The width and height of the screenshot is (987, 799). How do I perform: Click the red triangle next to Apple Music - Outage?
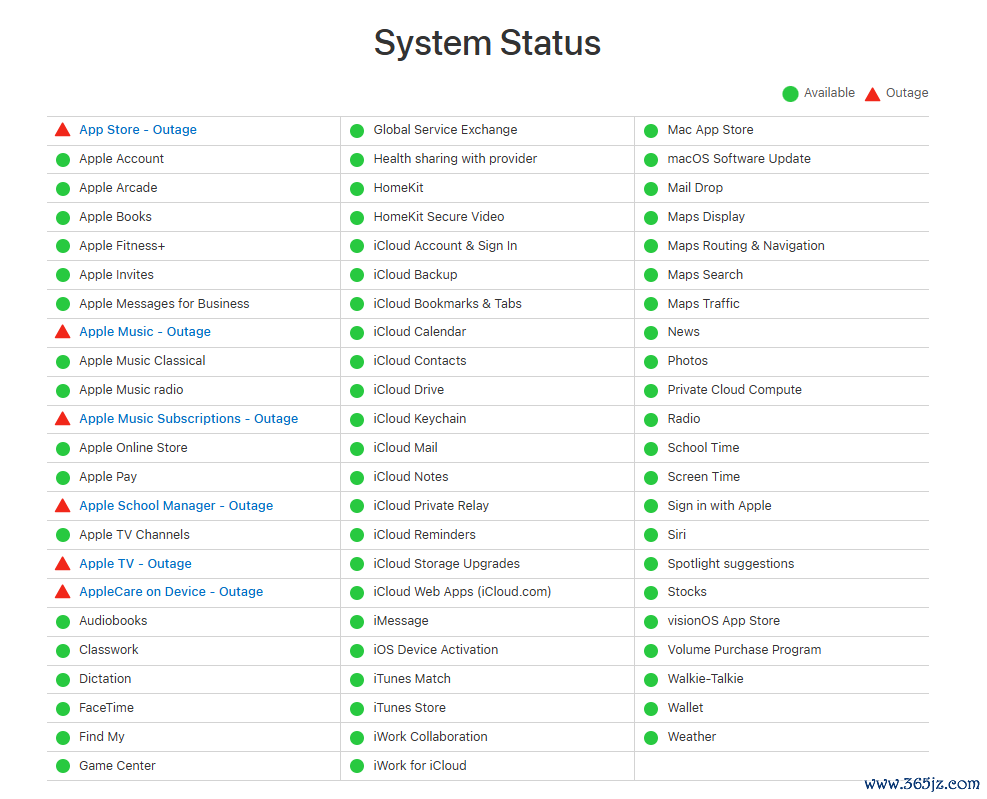[x=62, y=332]
